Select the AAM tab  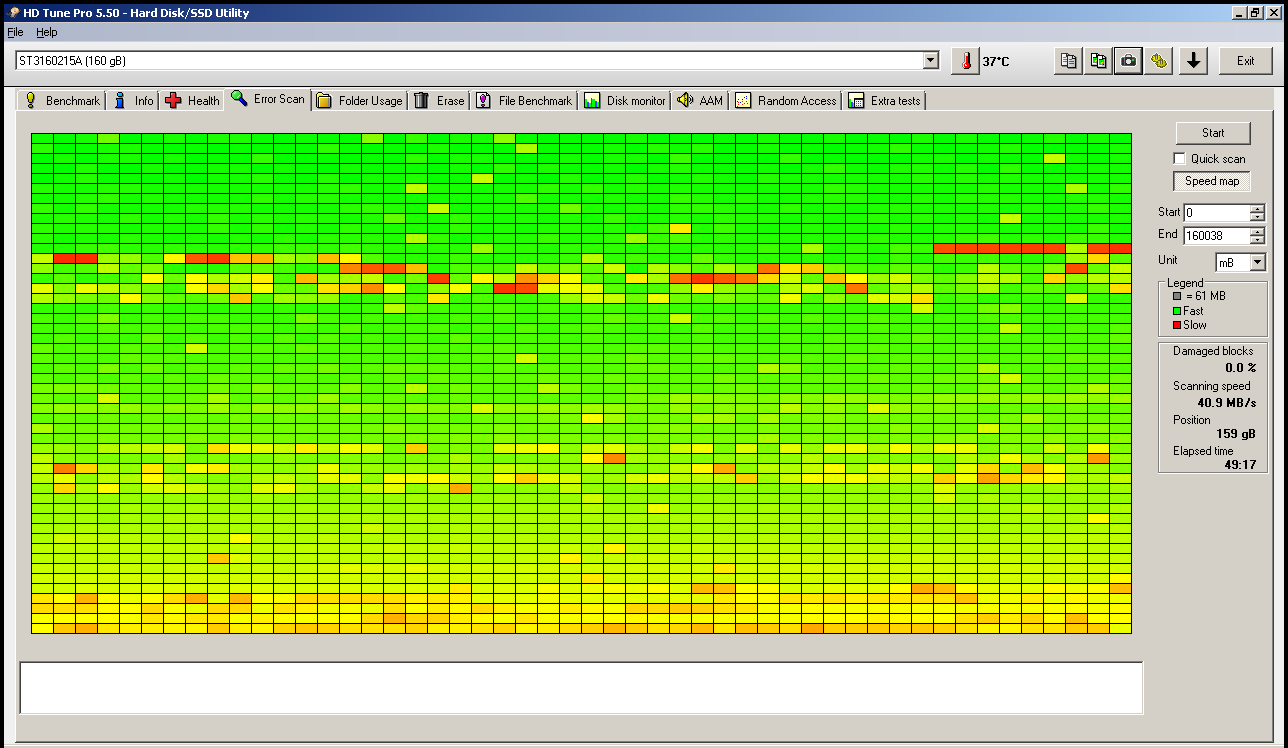pos(700,101)
